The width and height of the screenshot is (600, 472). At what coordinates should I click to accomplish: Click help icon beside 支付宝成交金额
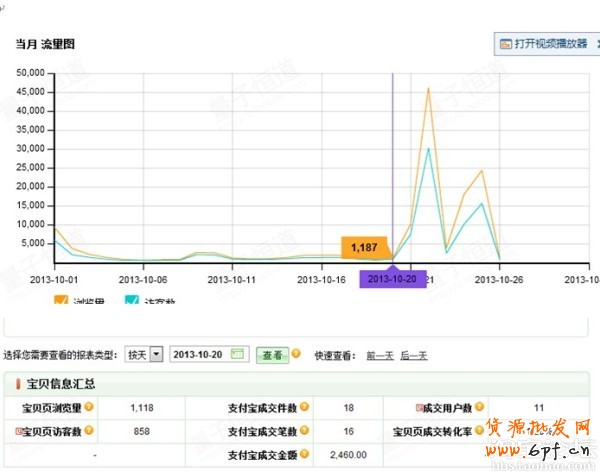click(304, 453)
